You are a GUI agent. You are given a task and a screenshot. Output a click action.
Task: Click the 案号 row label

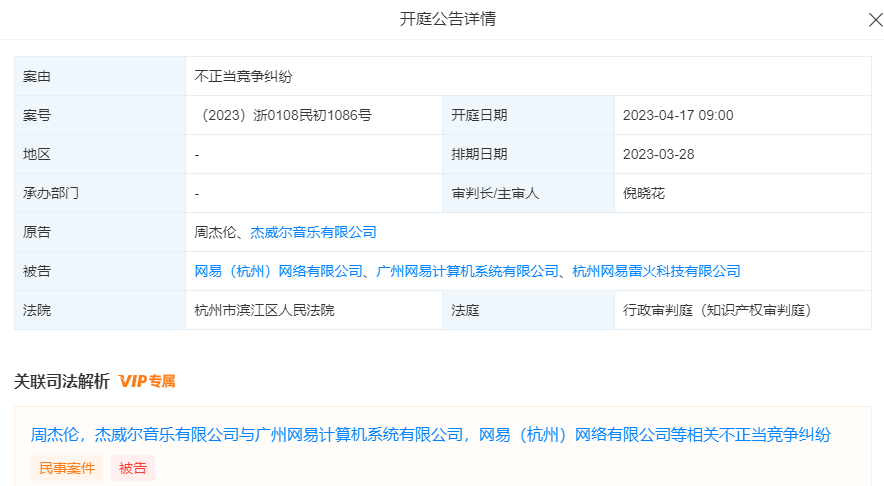pos(37,116)
